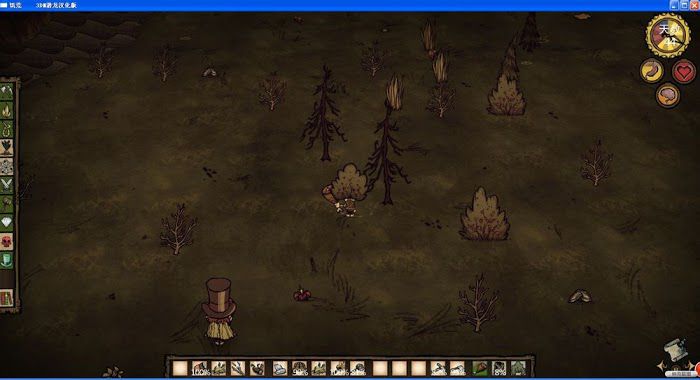Click the hunger stomach meter
The image size is (700, 380).
[x=652, y=71]
